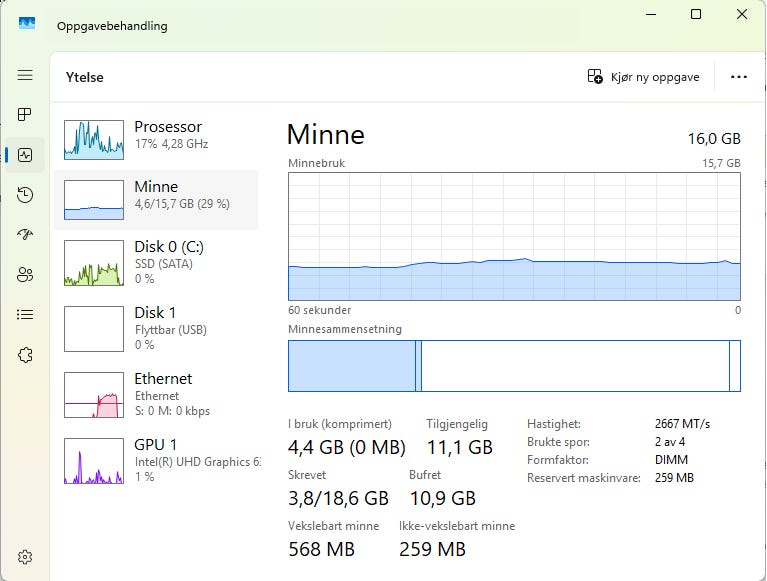Viewport: 767px width, 581px height.
Task: Select Disk 0 (C:) entry
Action: pyautogui.click(x=155, y=261)
